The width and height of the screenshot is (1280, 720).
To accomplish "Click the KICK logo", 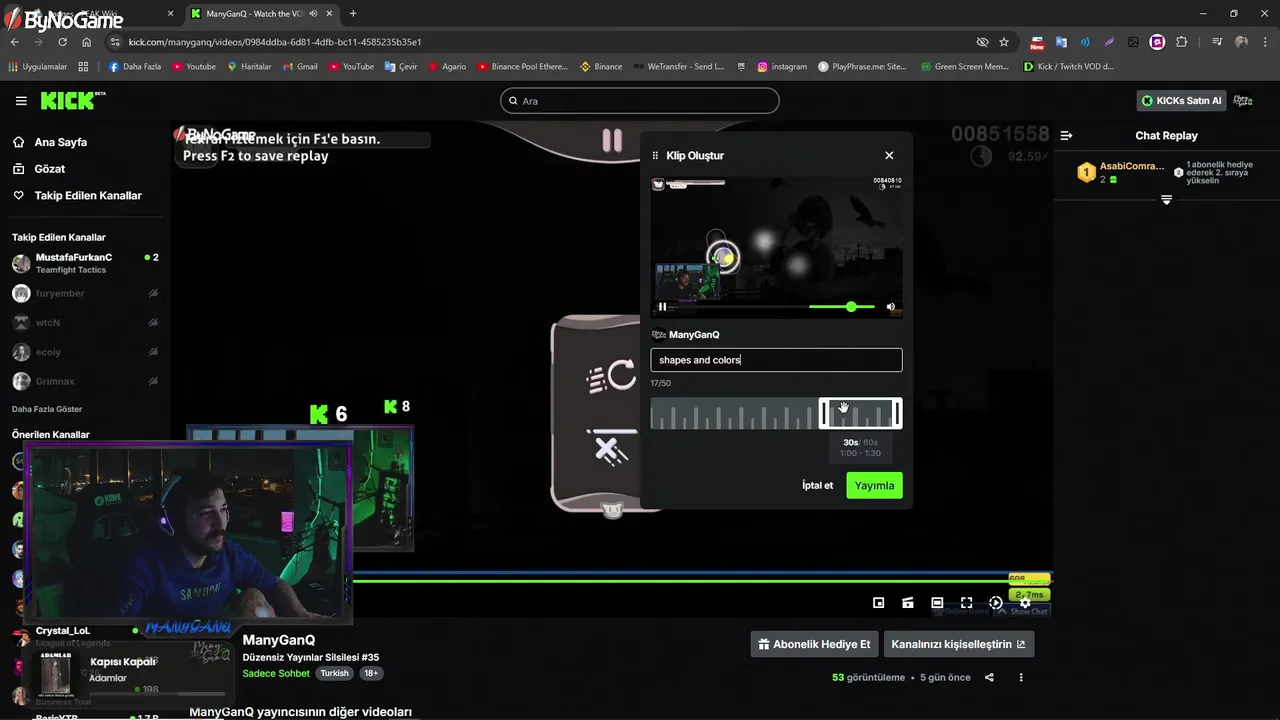I will tap(73, 100).
